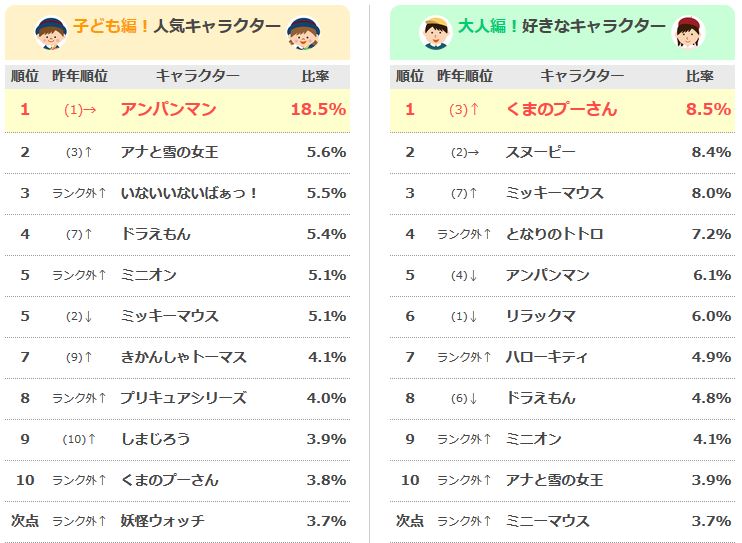Click 昨年順位 column header in adult table

pyautogui.click(x=464, y=76)
